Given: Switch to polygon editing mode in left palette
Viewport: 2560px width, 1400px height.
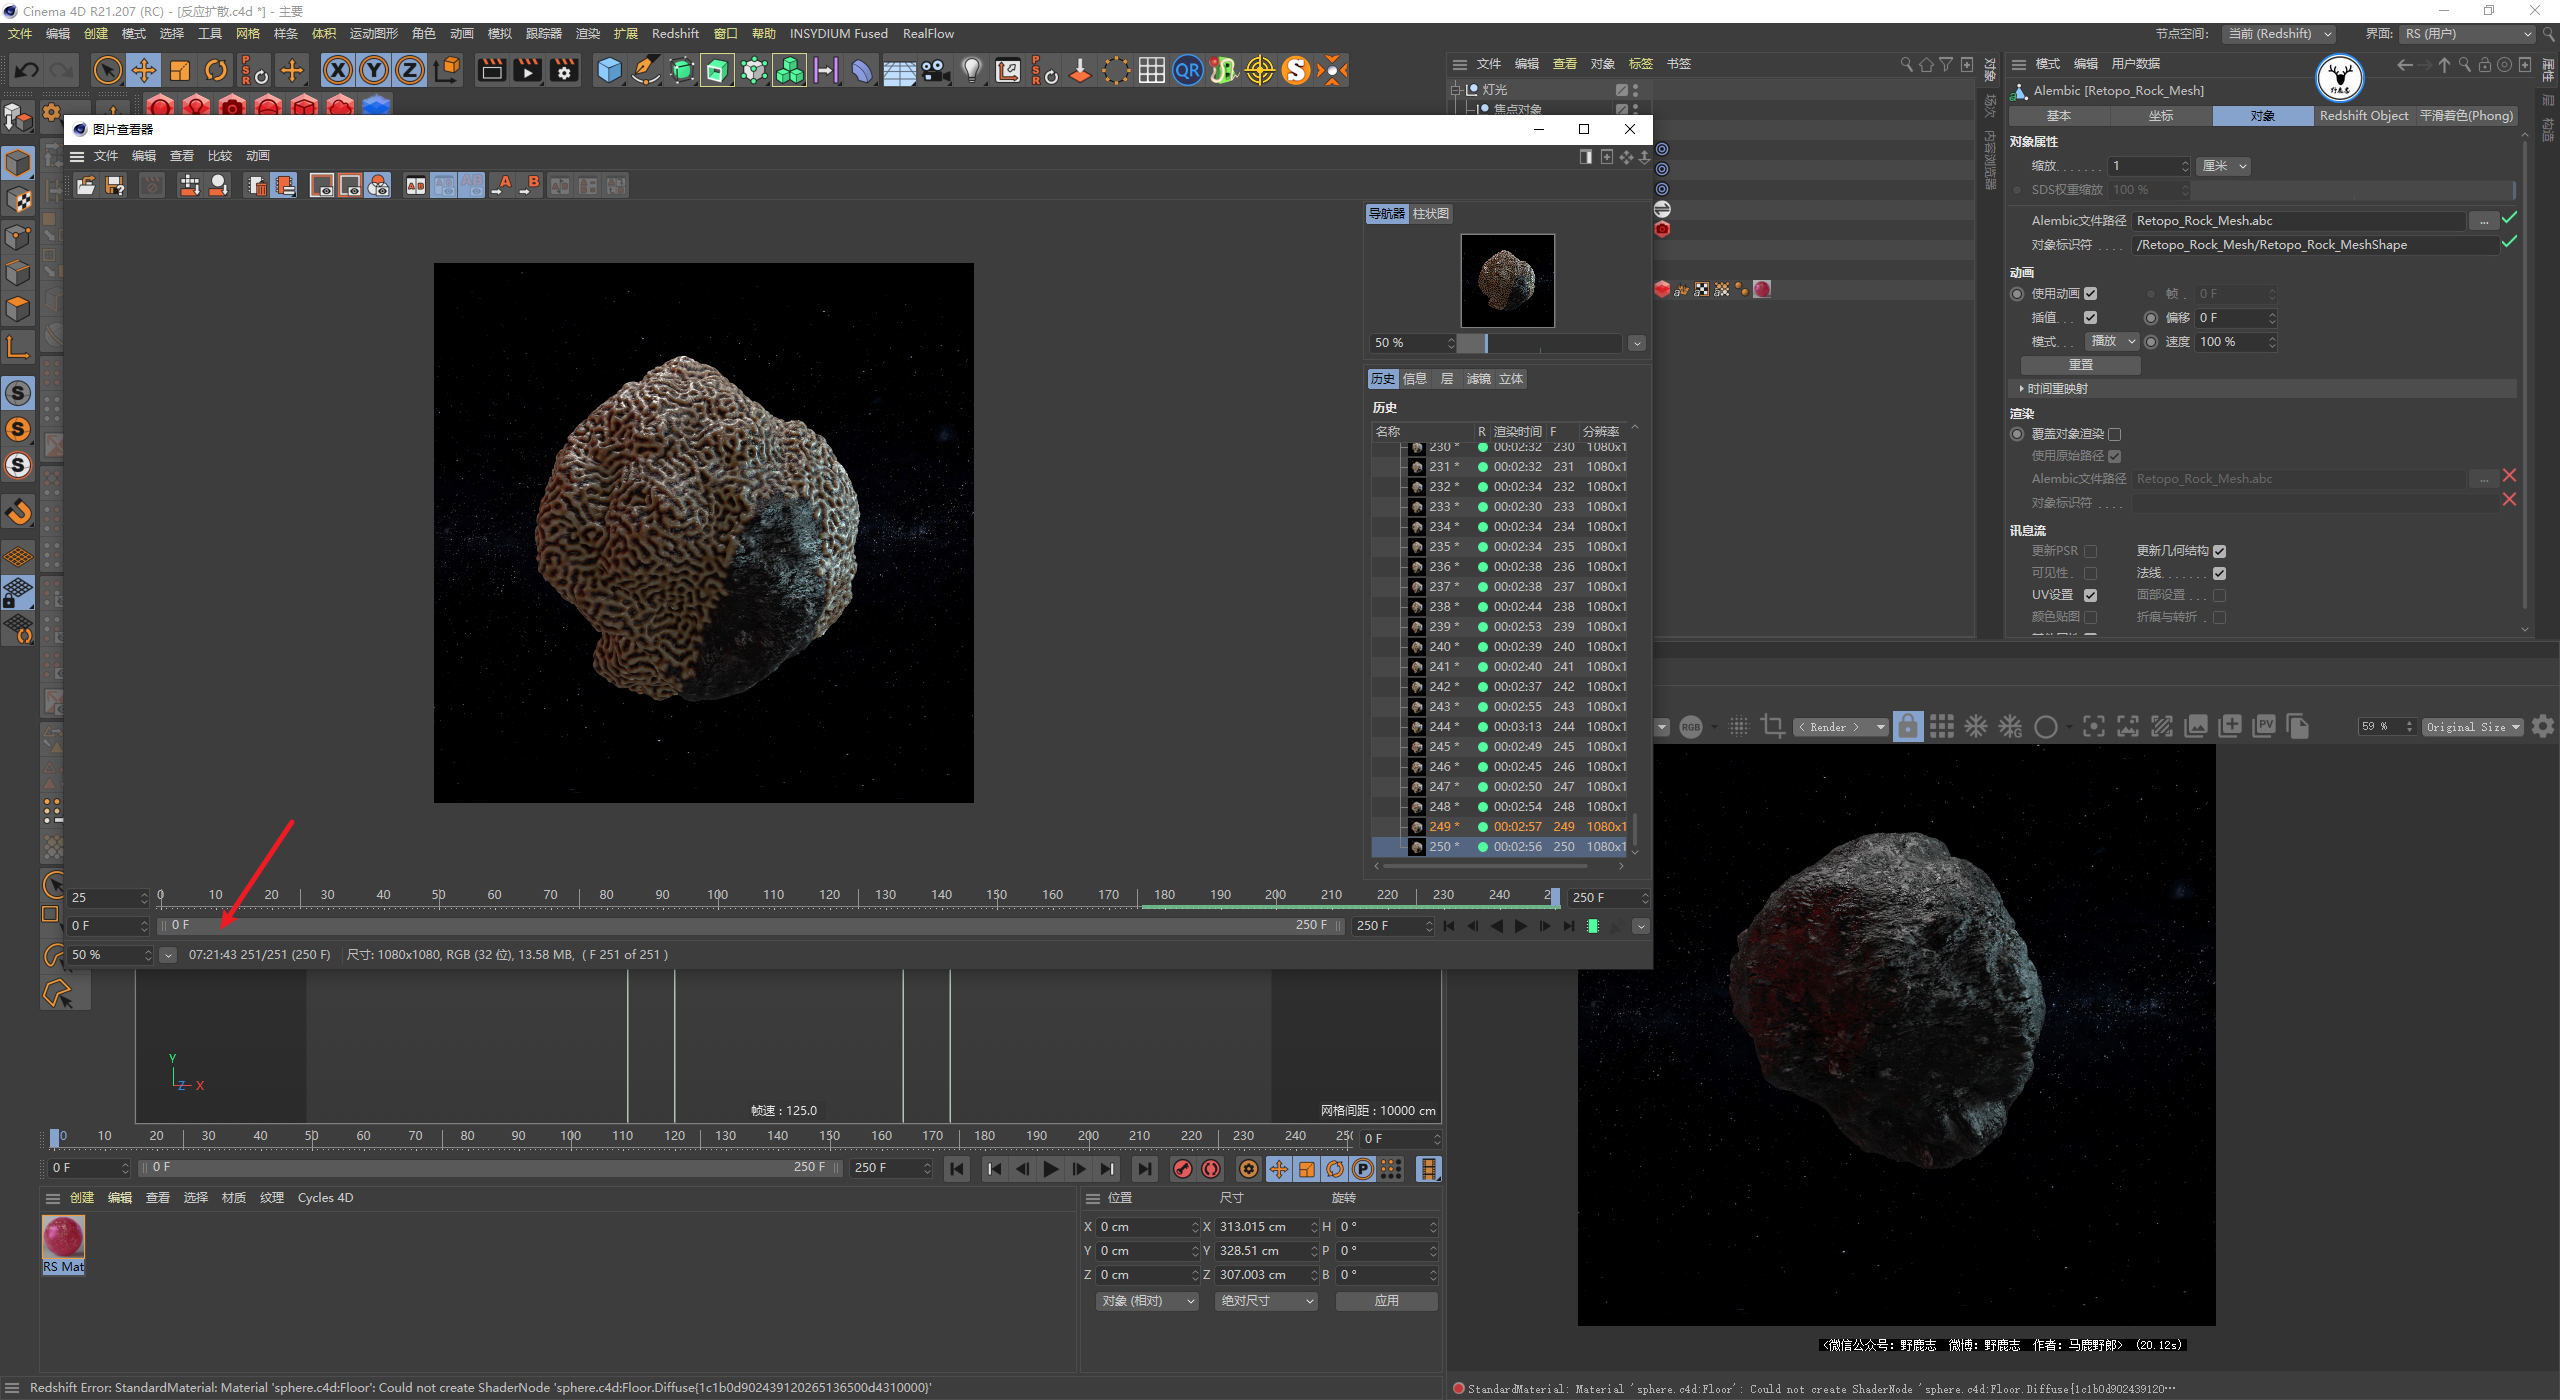Looking at the screenshot, I should coord(18,308).
